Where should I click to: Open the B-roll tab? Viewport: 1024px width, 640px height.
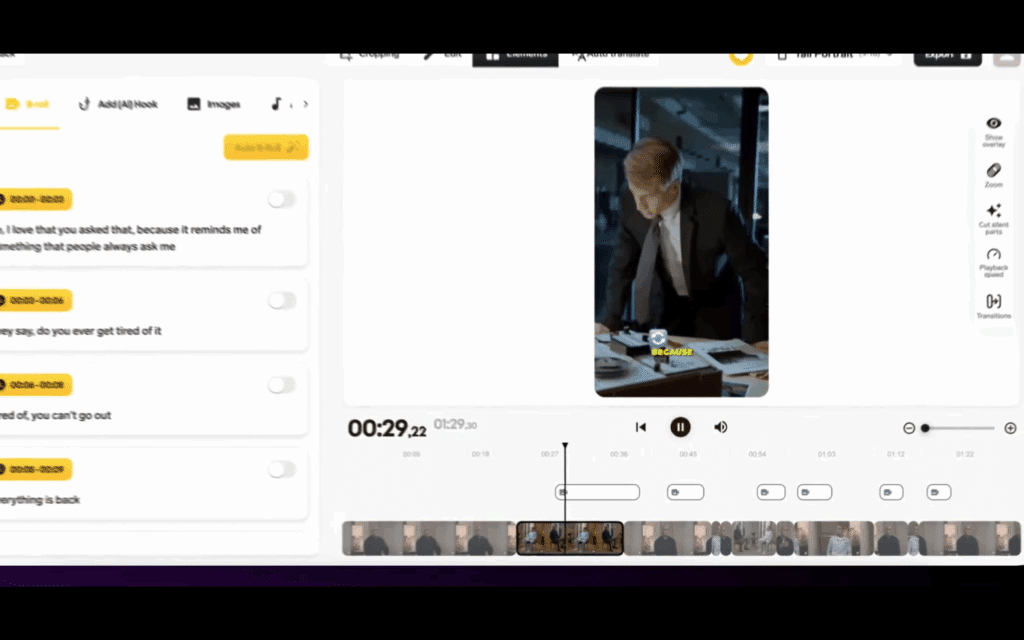(x=27, y=104)
